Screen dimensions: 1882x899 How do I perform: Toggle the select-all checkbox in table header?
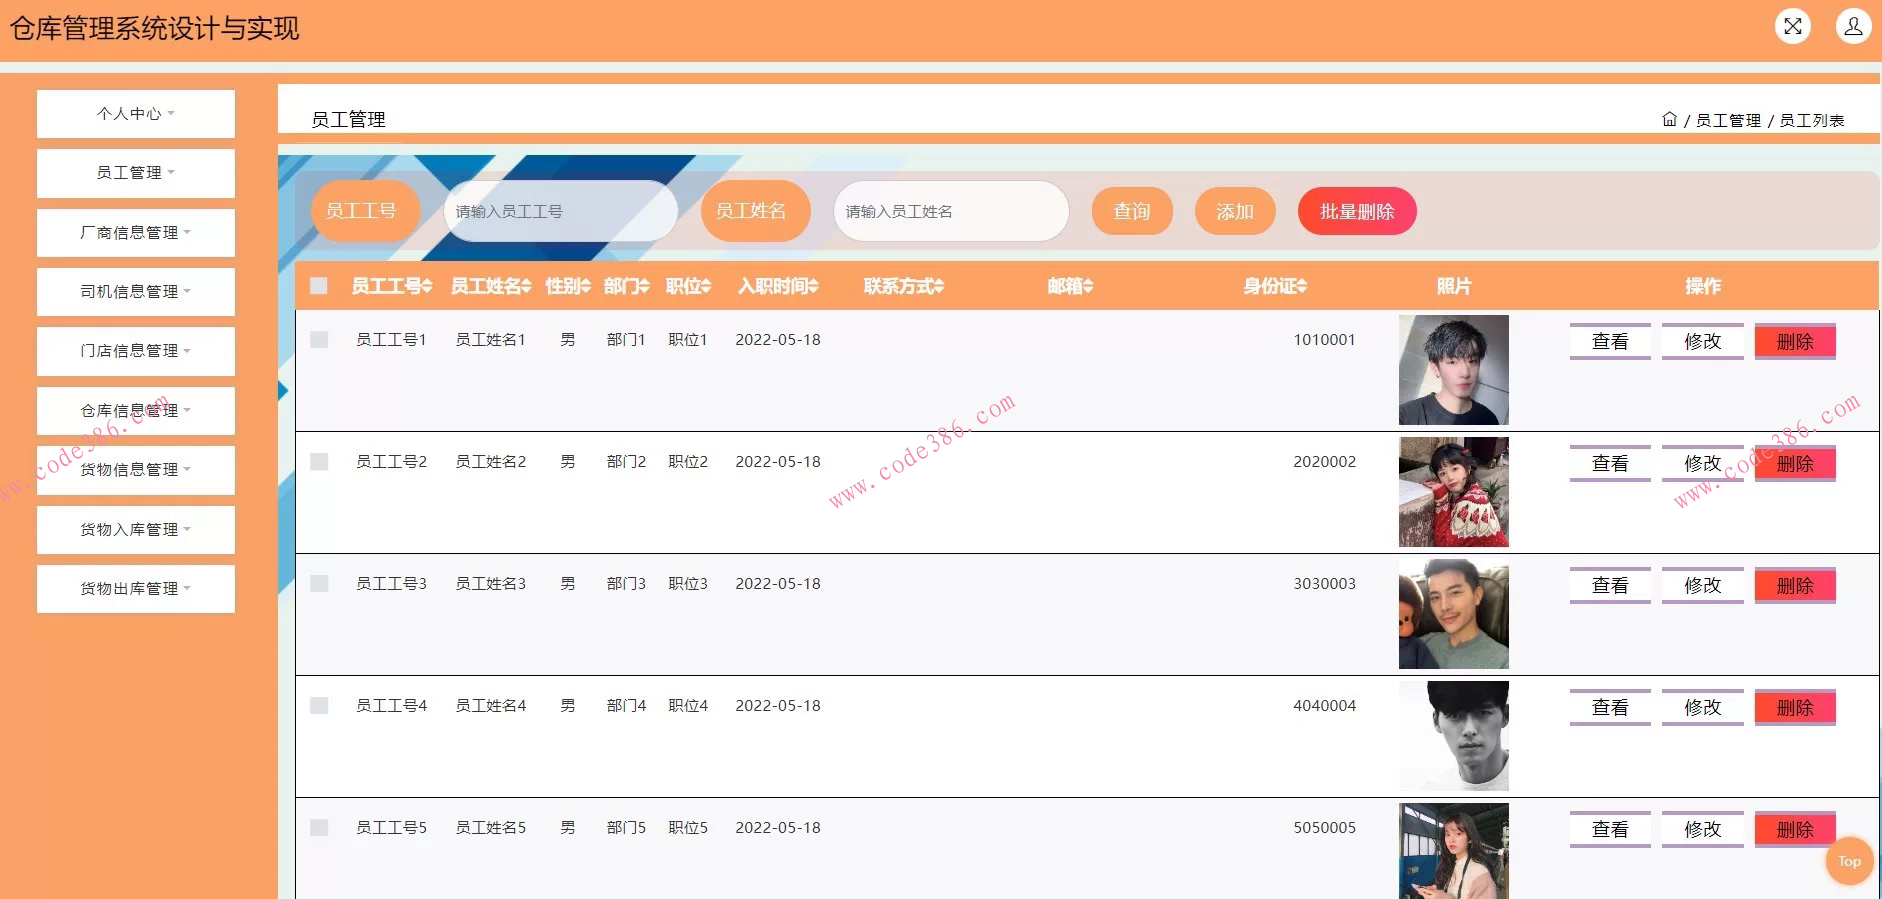[319, 286]
